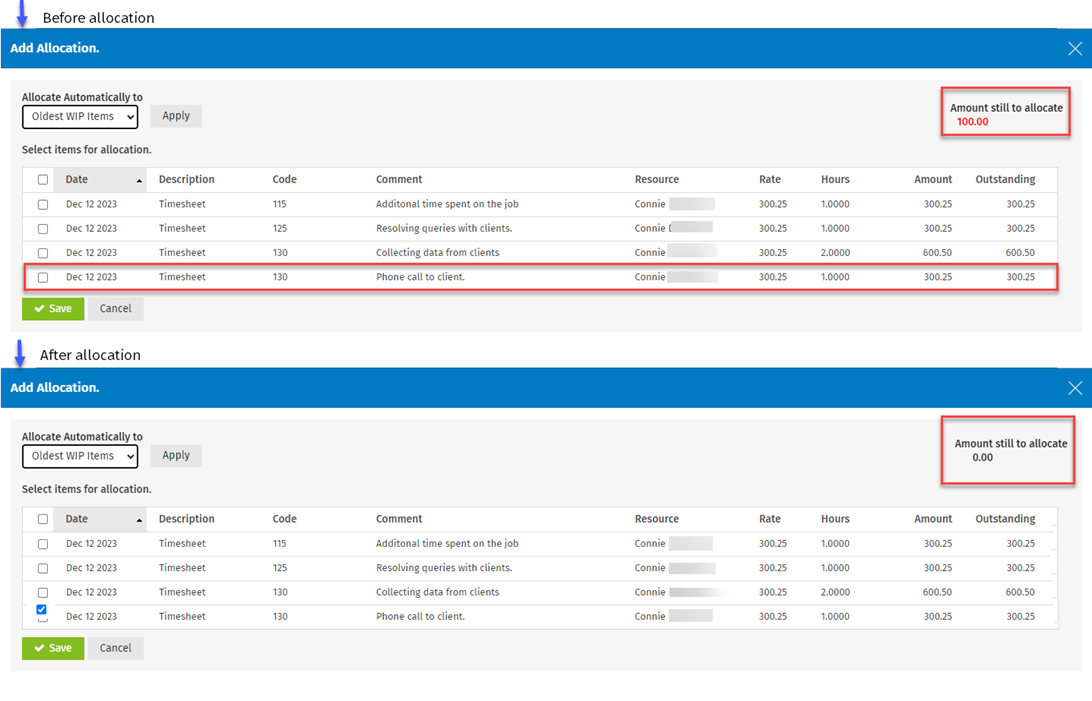Cancel in the After allocation panel
Image resolution: width=1092 pixels, height=701 pixels.
click(x=116, y=649)
